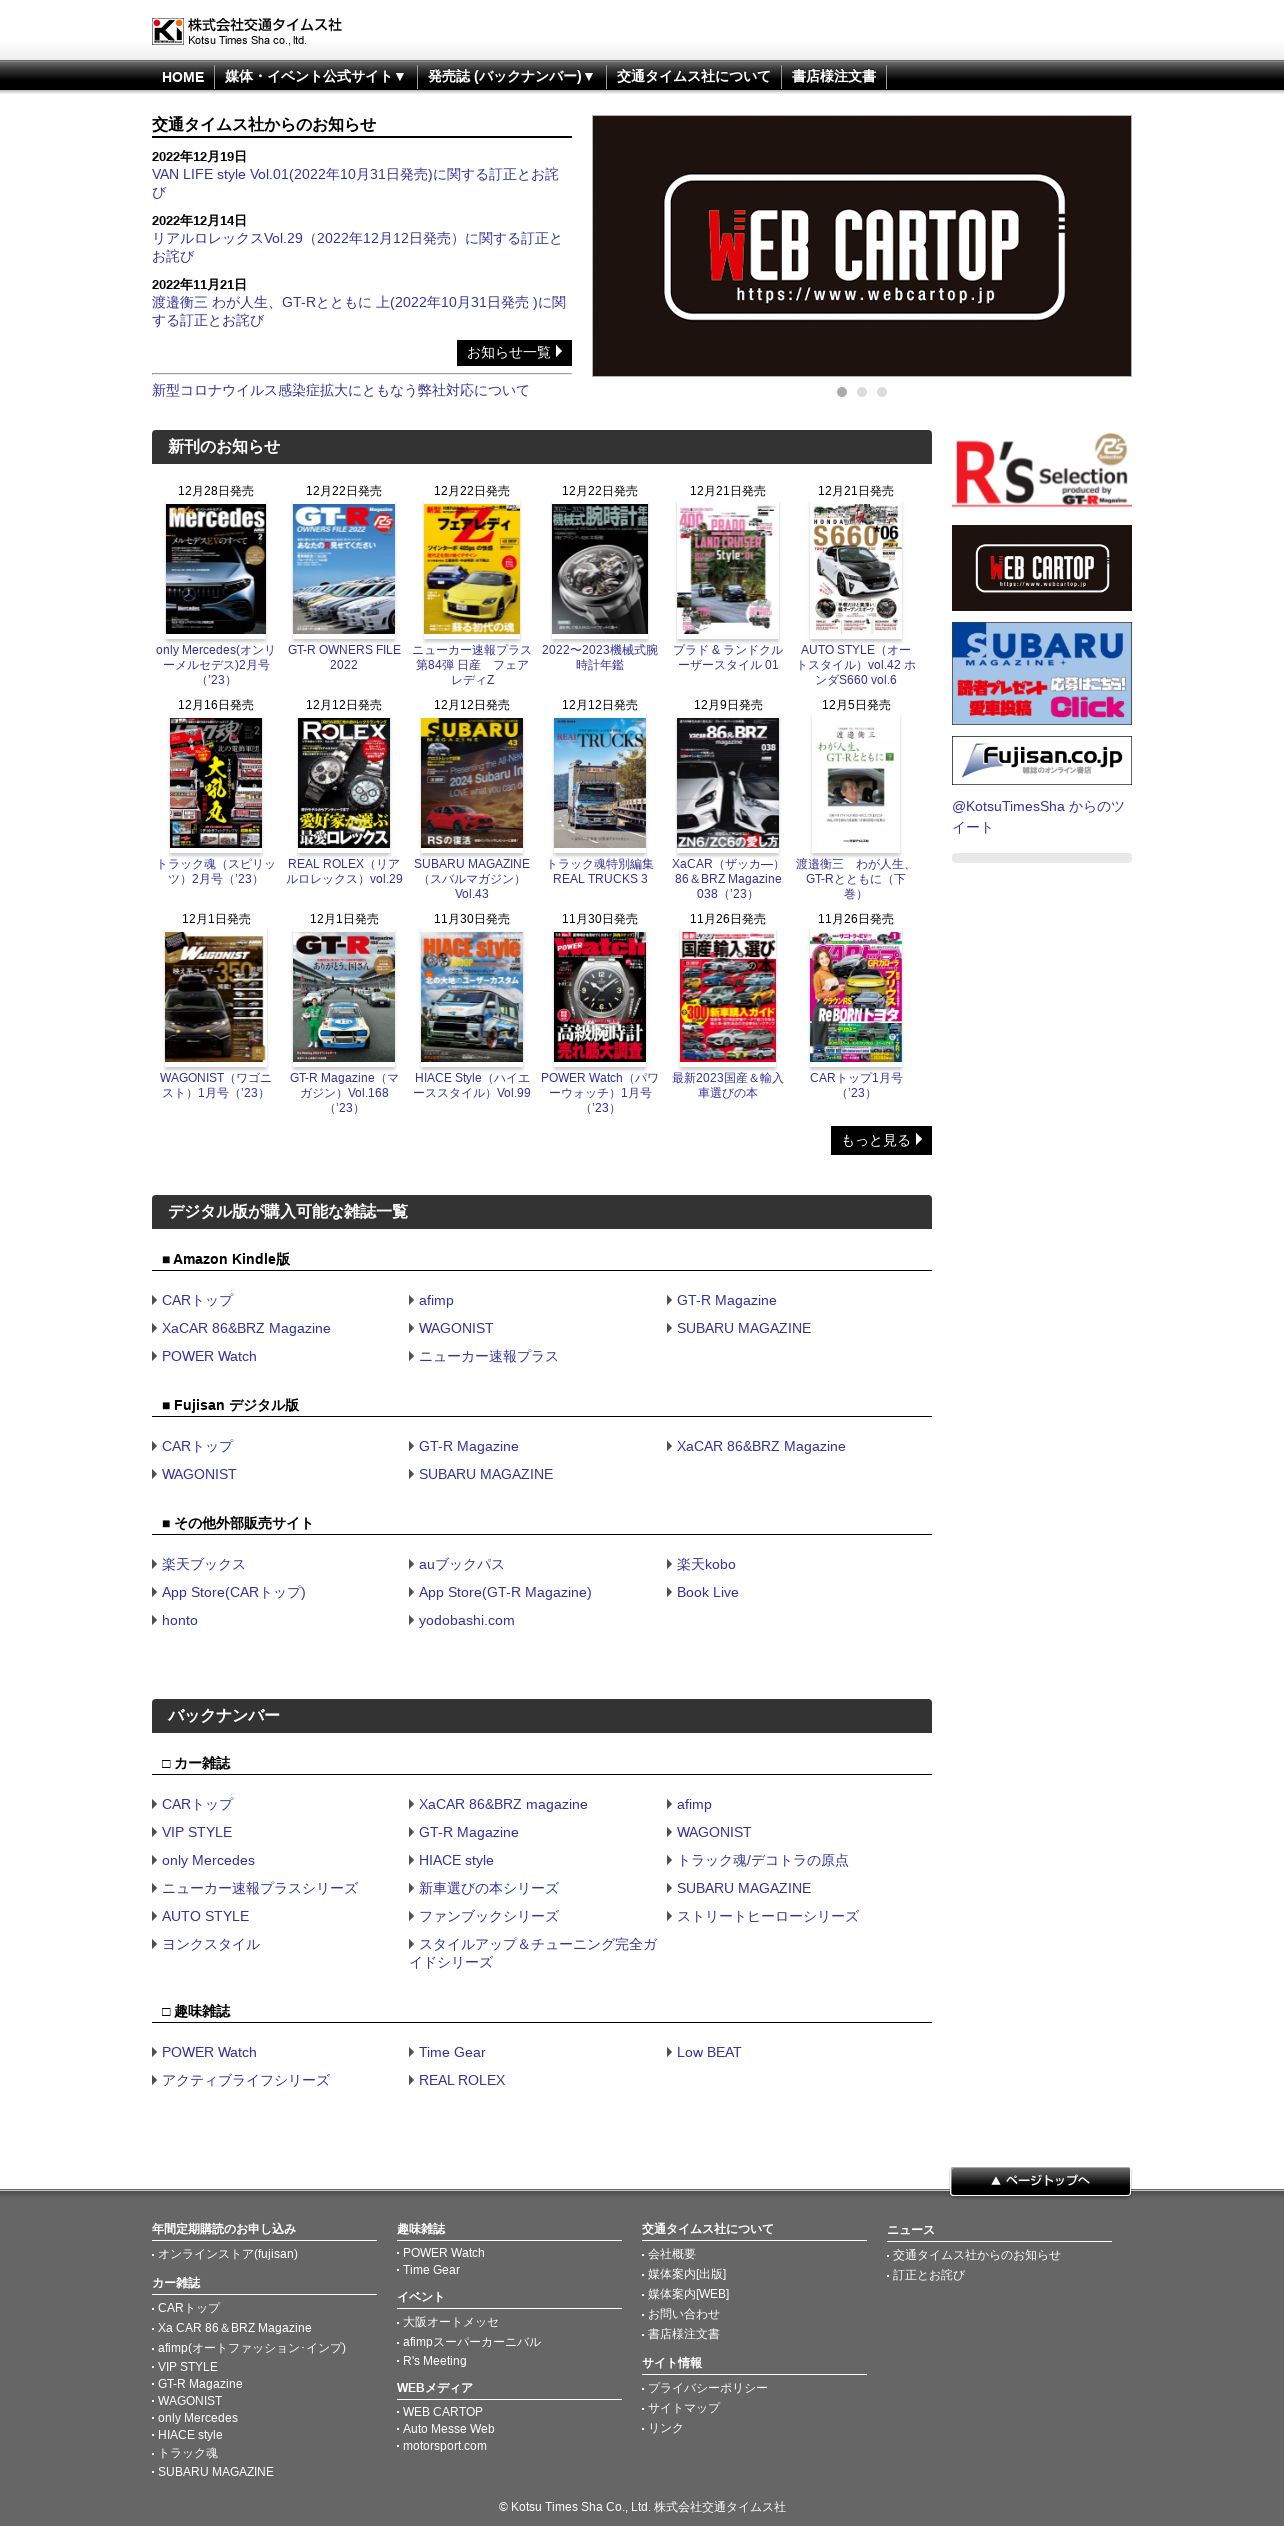Open 楽天ブックス store link
This screenshot has width=1284, height=2526.
tap(203, 1565)
